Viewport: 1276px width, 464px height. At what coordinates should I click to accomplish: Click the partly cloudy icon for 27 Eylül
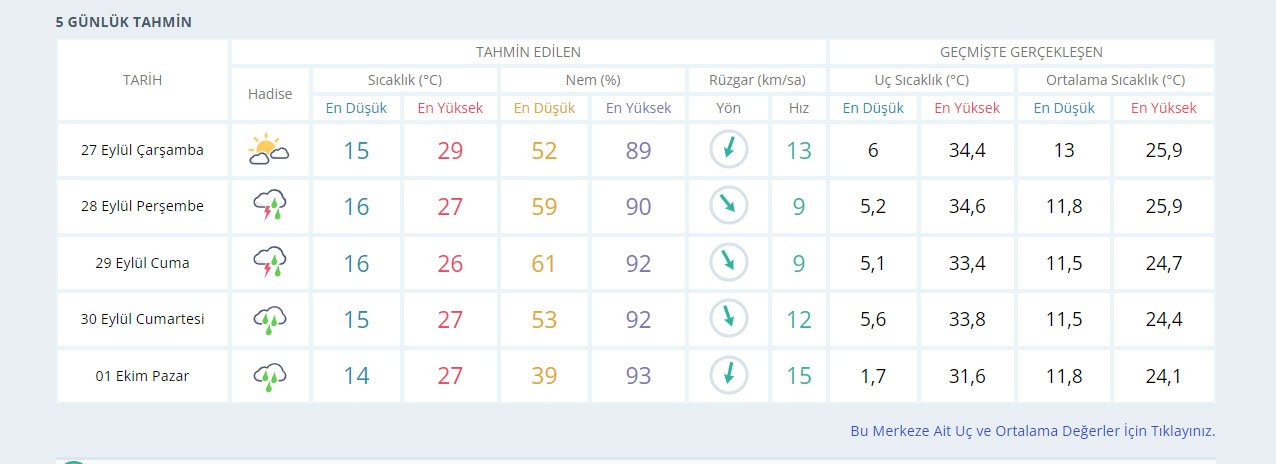click(x=269, y=150)
